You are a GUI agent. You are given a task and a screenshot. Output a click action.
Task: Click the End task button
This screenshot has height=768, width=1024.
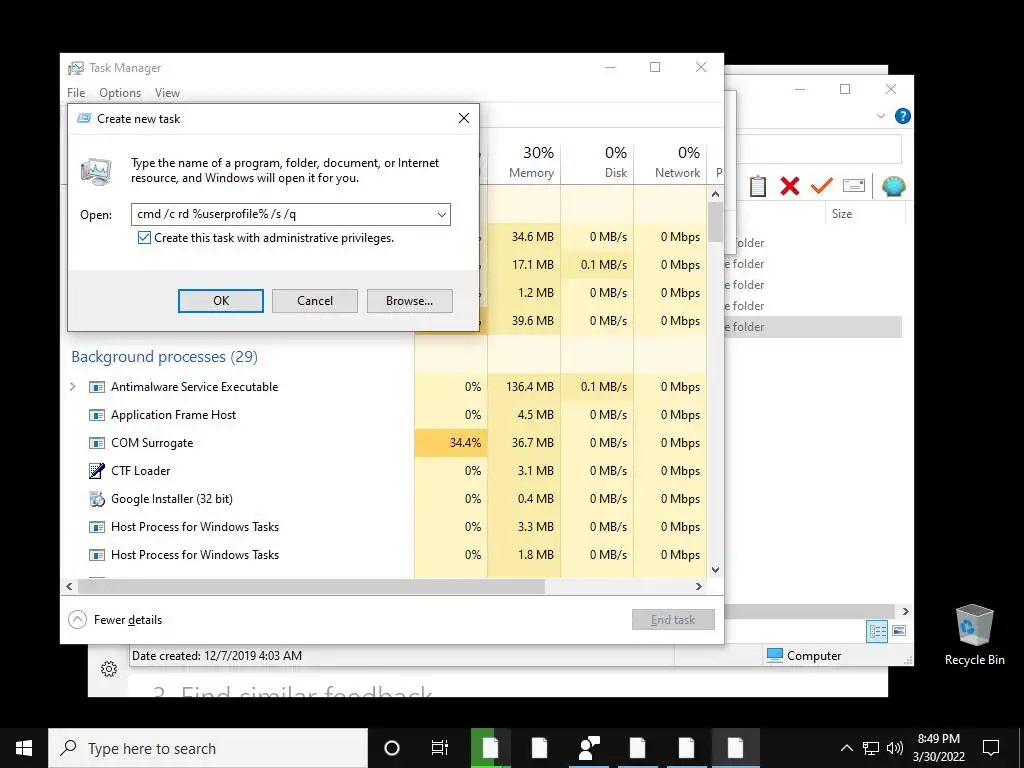click(x=673, y=620)
